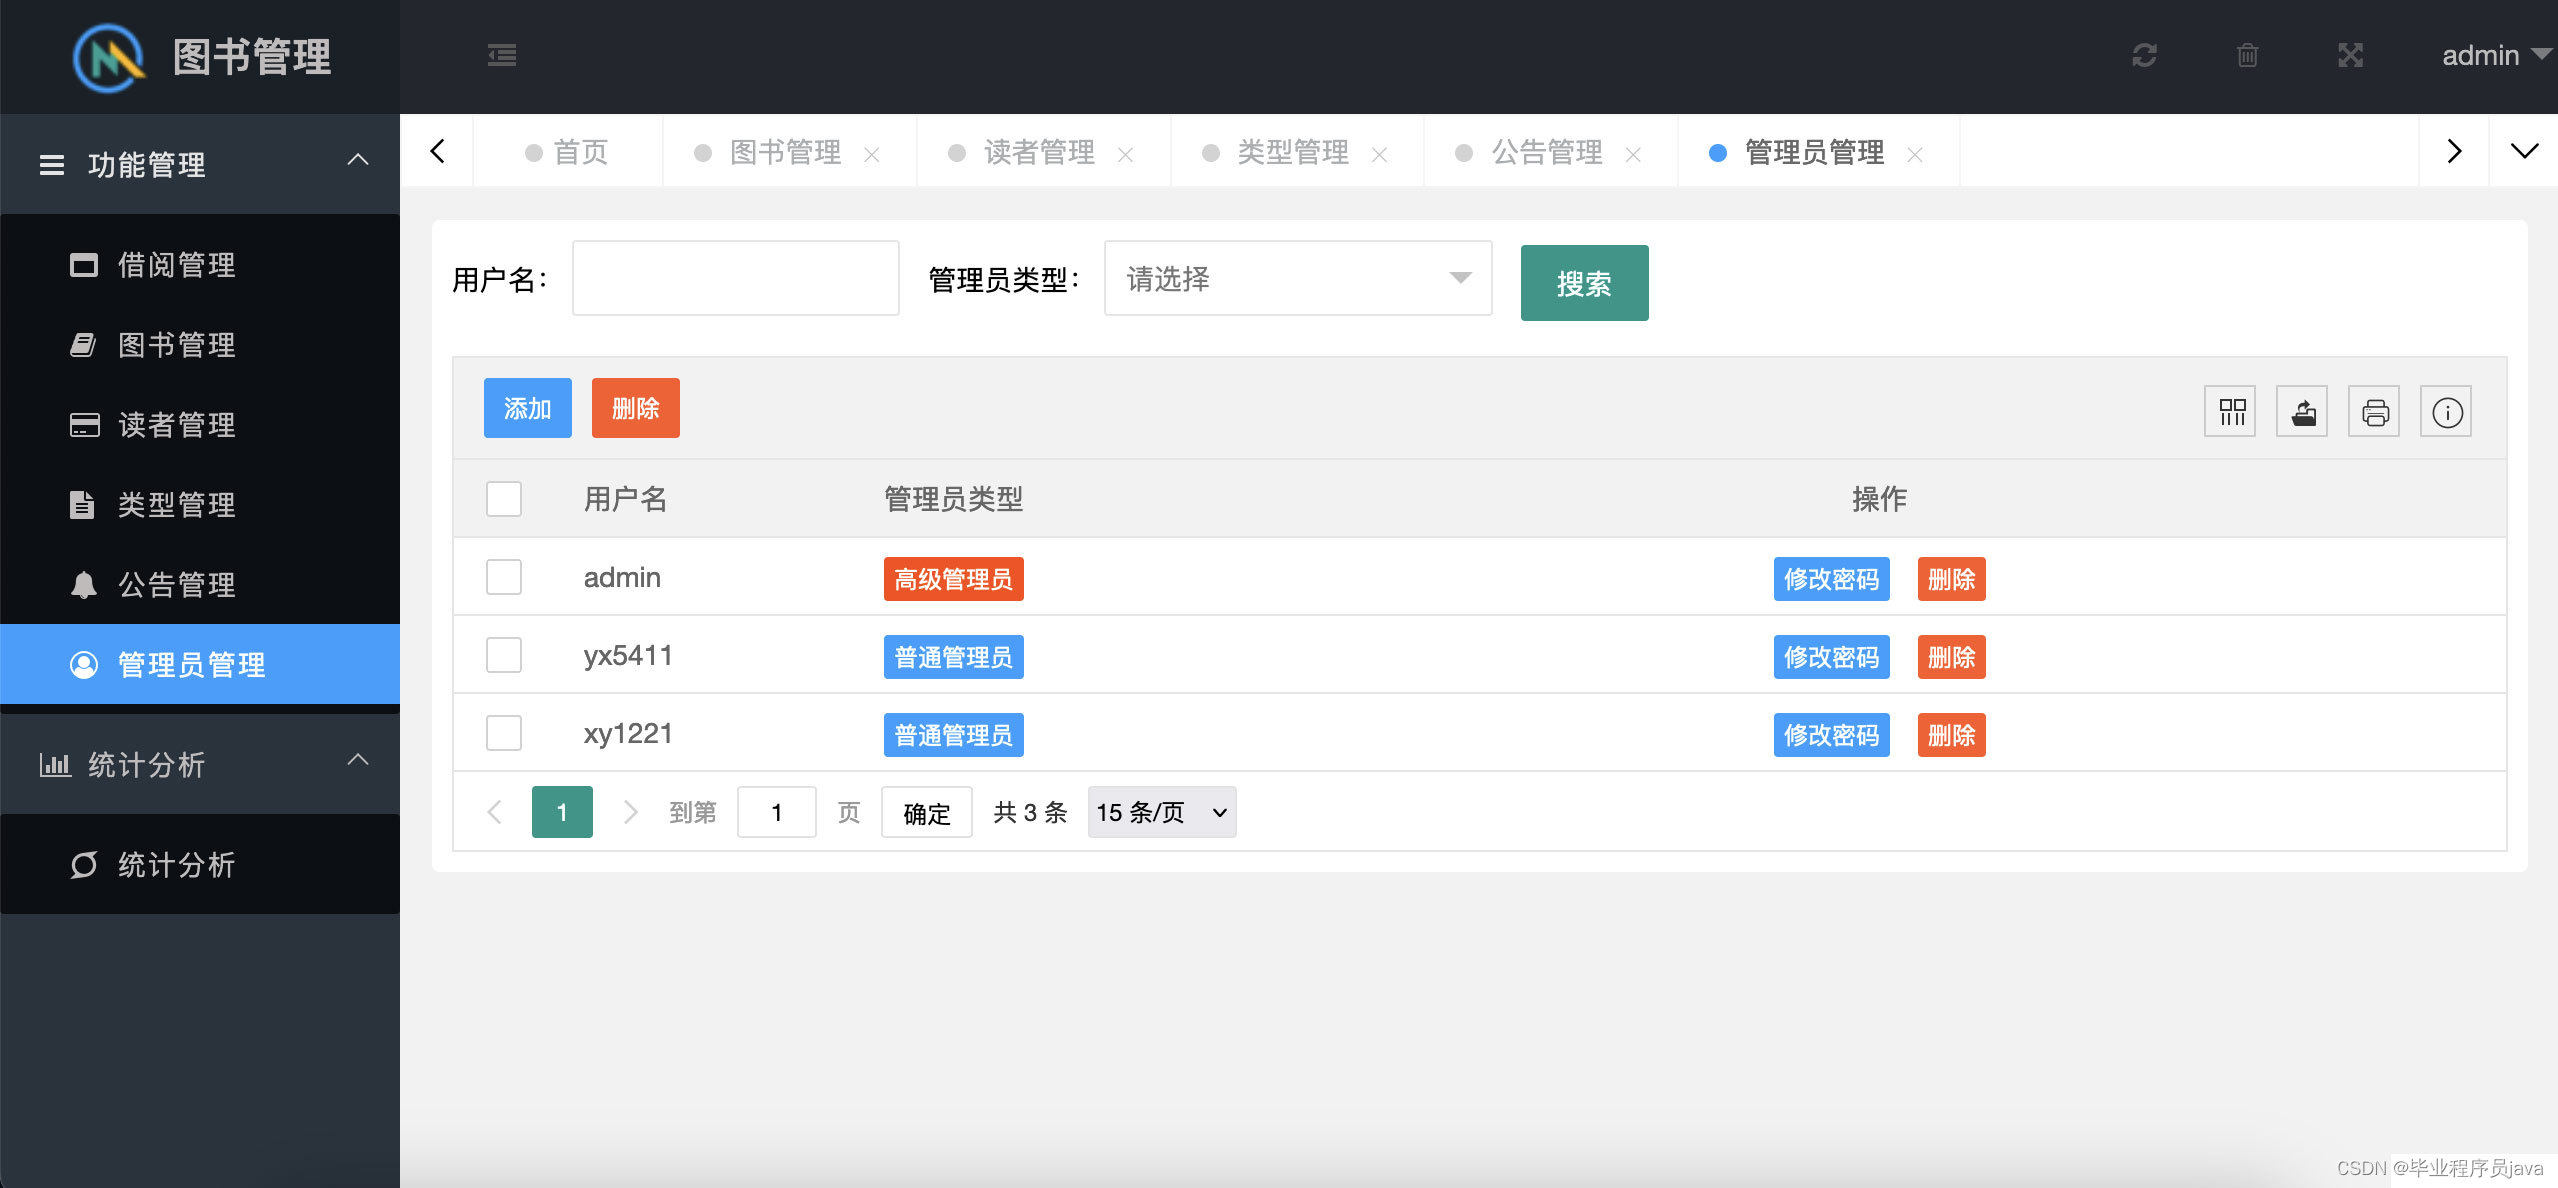Open the admin user dropdown
2558x1188 pixels.
click(x=2496, y=55)
